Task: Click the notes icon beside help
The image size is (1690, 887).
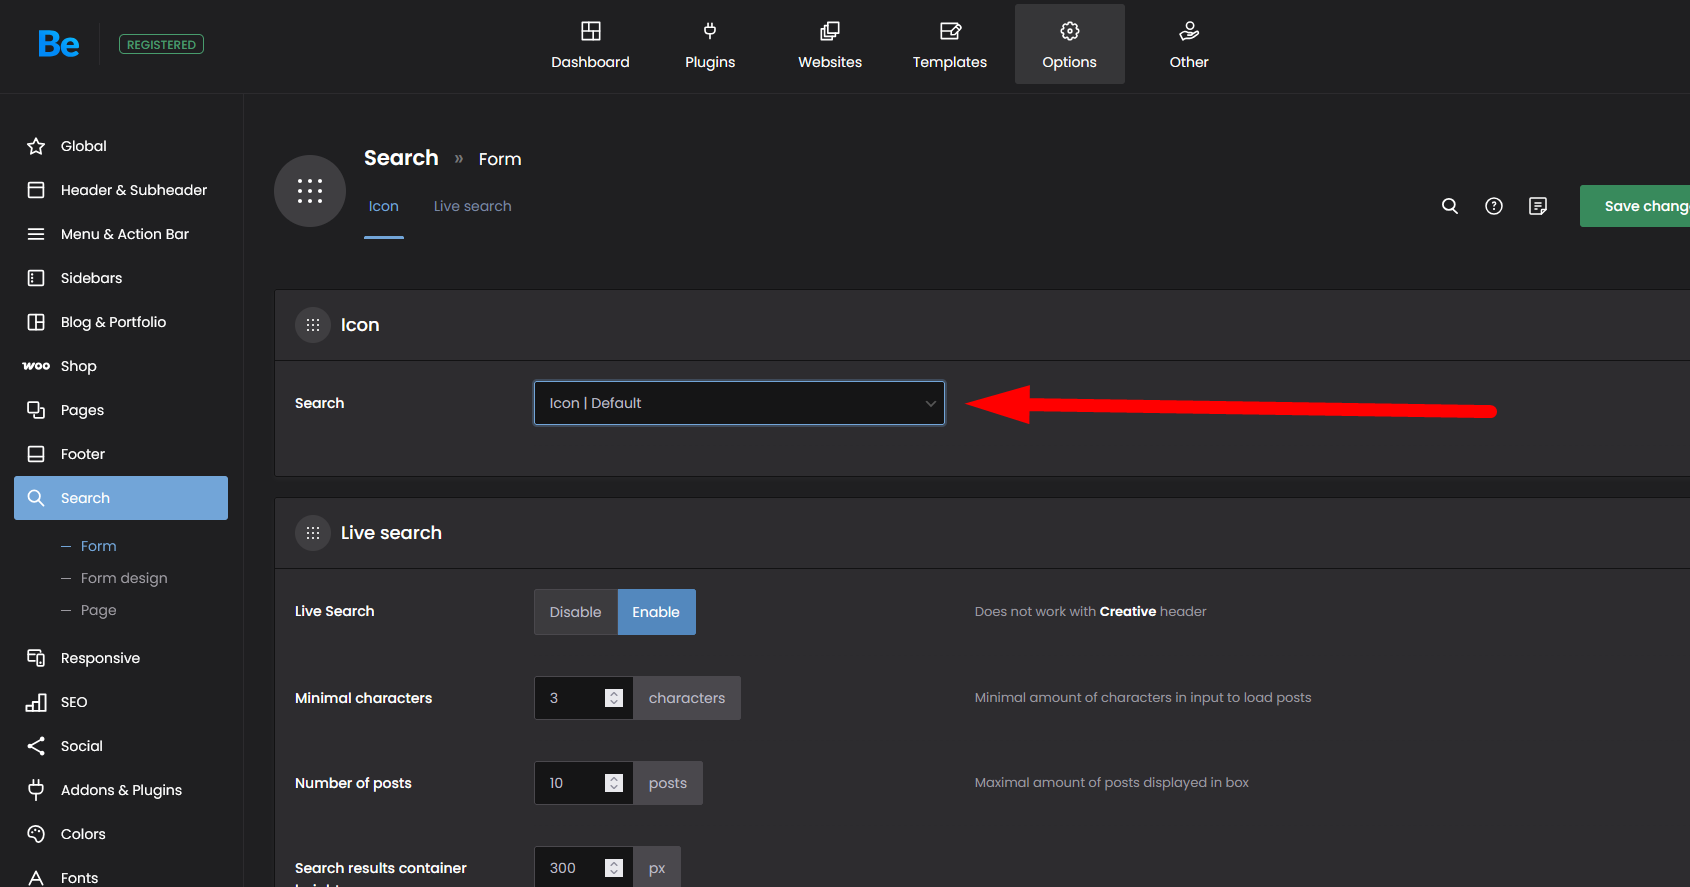Action: click(x=1537, y=206)
